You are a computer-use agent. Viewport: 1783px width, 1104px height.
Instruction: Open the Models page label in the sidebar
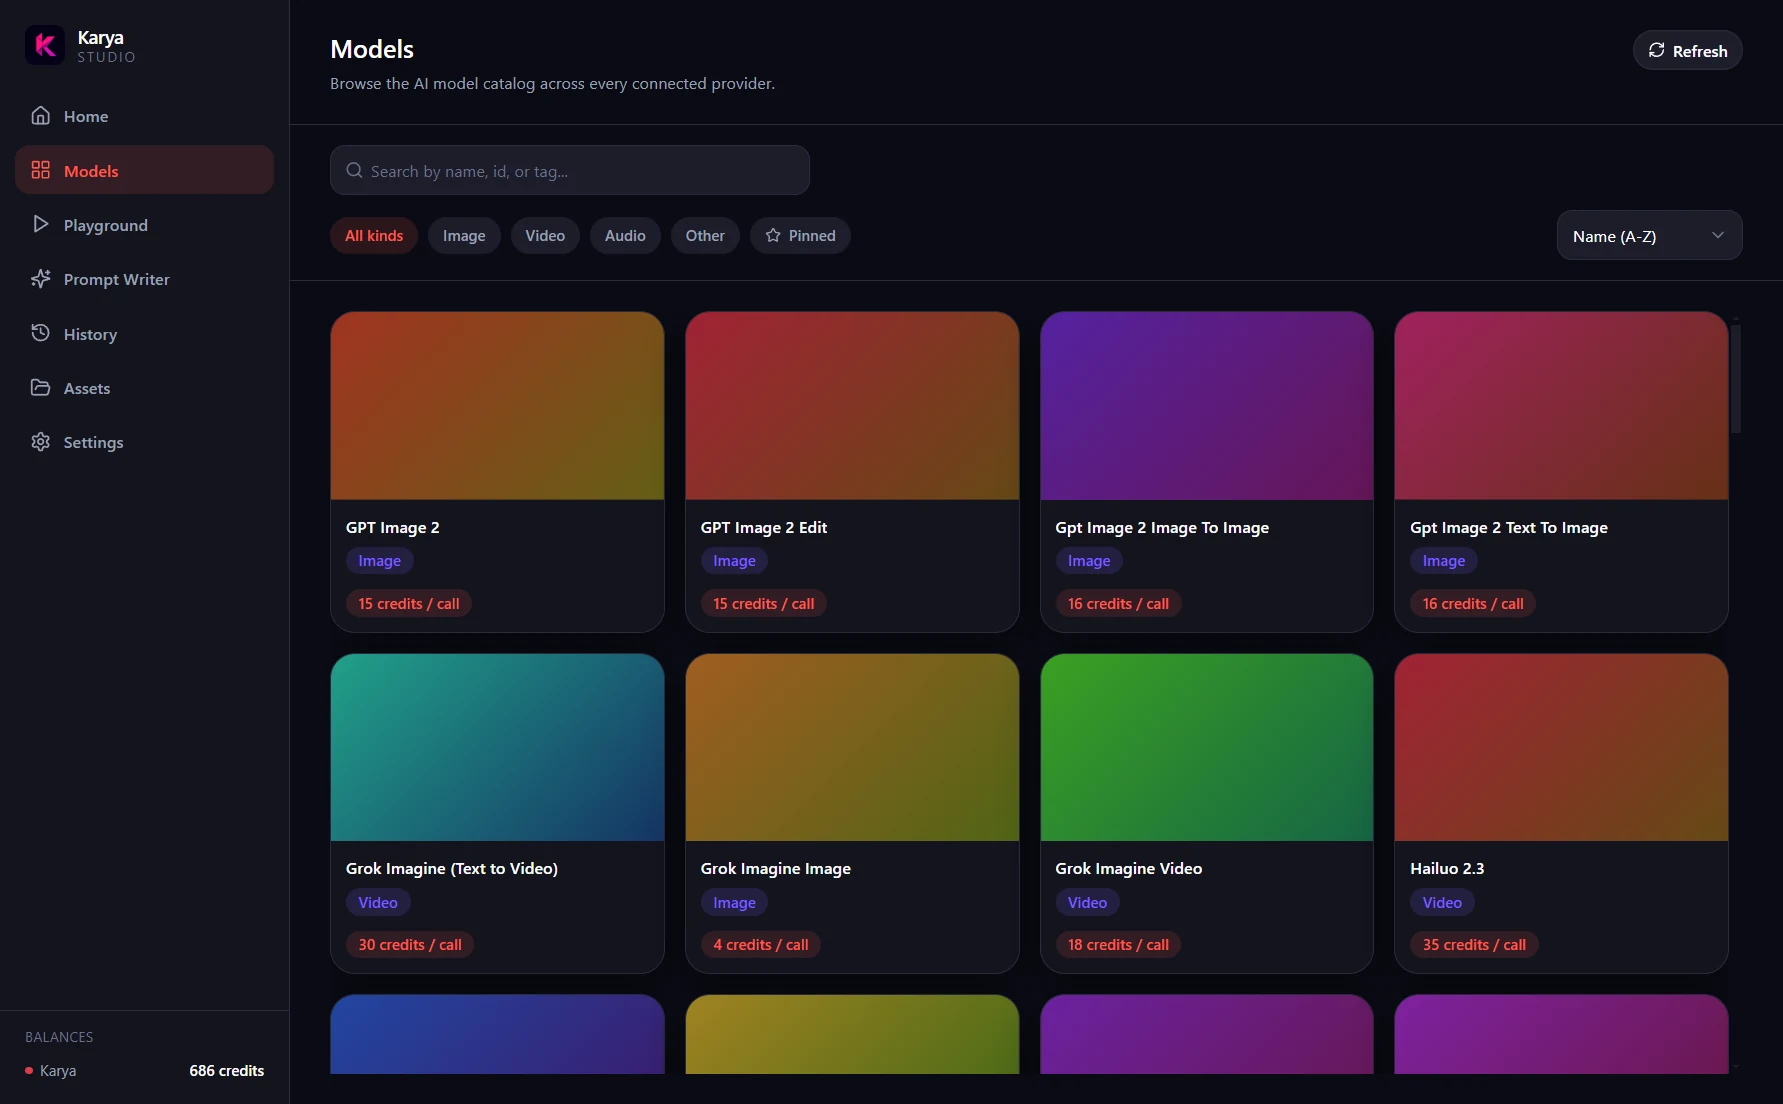(91, 171)
